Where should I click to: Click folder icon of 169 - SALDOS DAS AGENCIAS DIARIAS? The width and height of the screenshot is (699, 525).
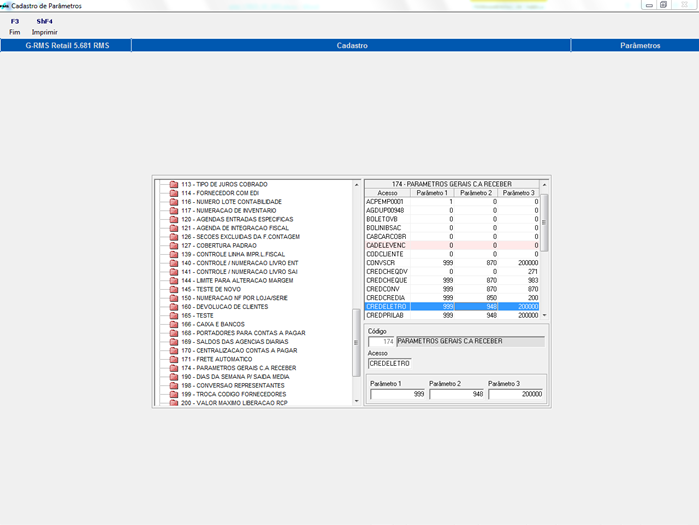click(x=174, y=342)
